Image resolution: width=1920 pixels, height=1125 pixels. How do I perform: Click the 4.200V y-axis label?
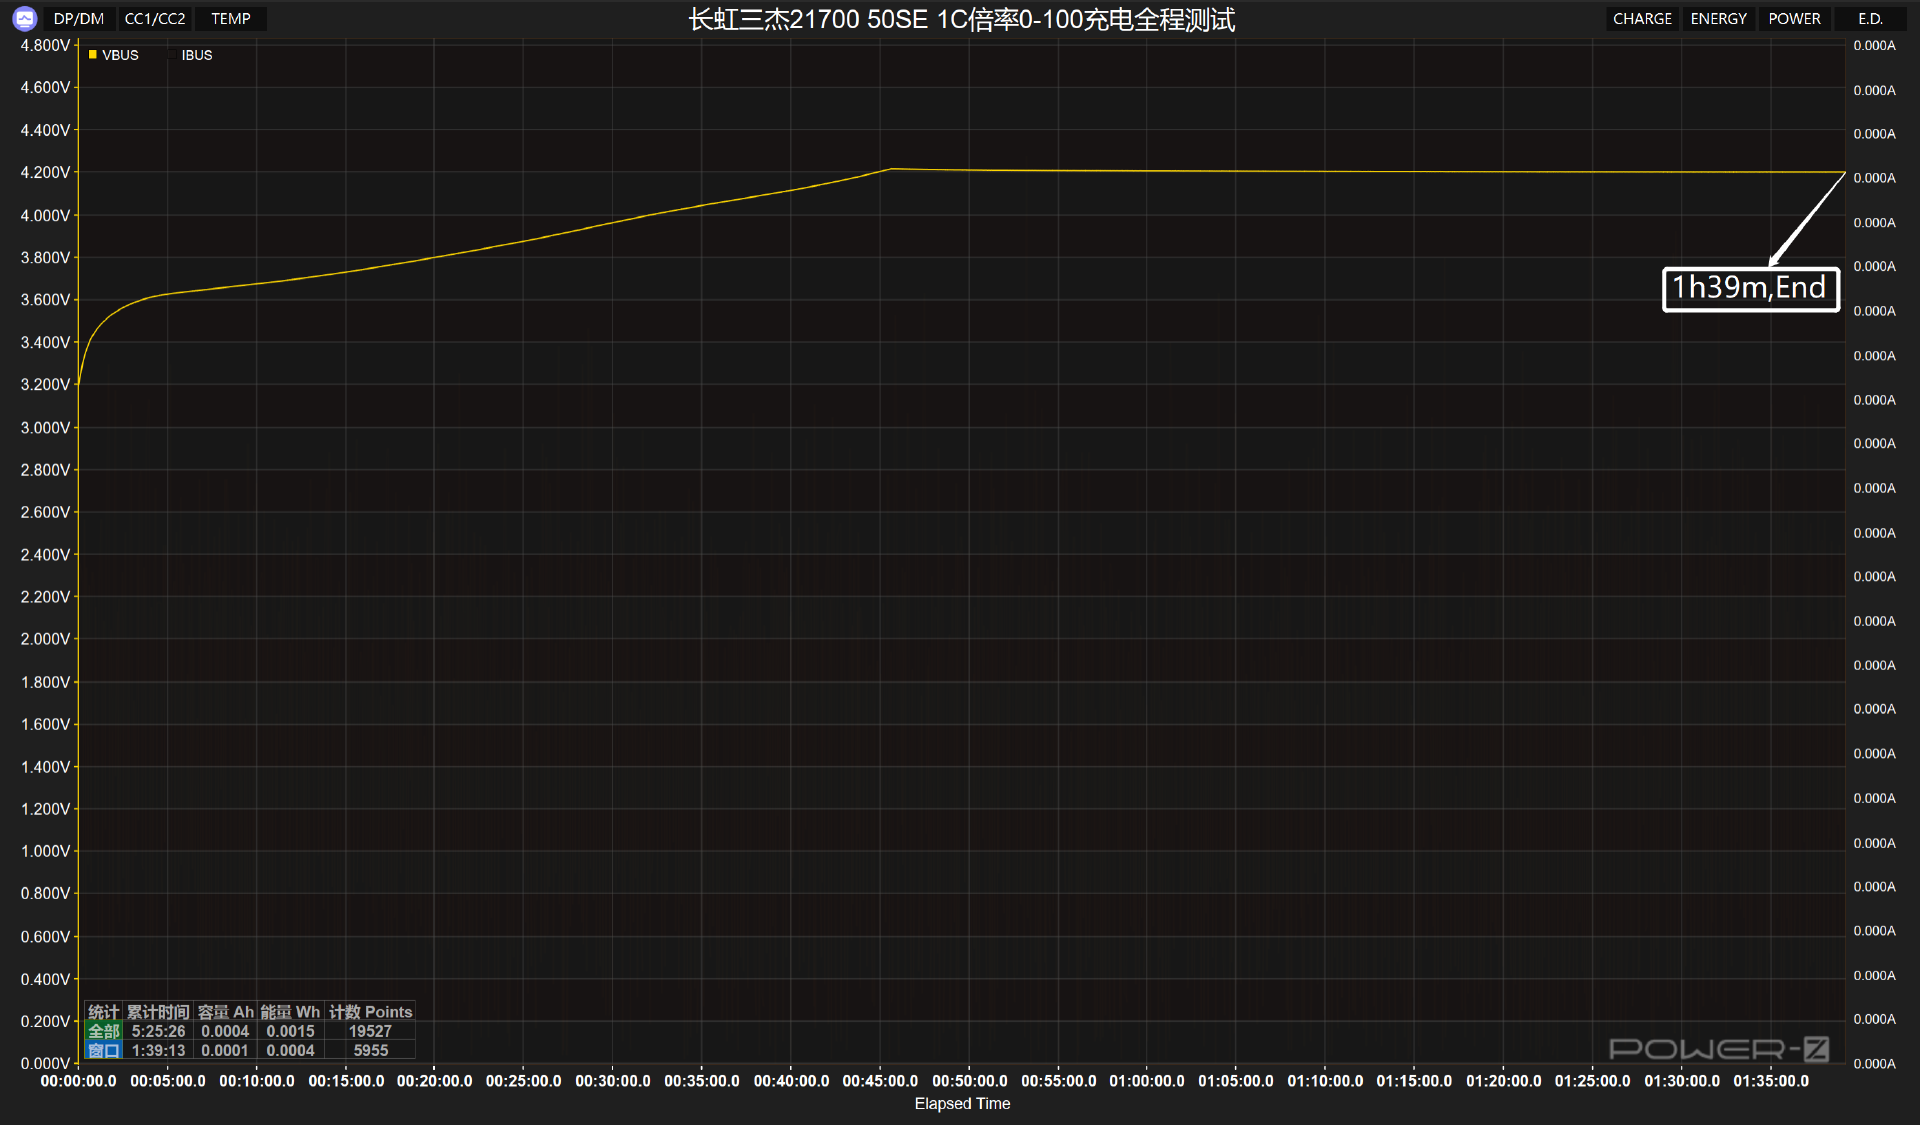pos(45,172)
